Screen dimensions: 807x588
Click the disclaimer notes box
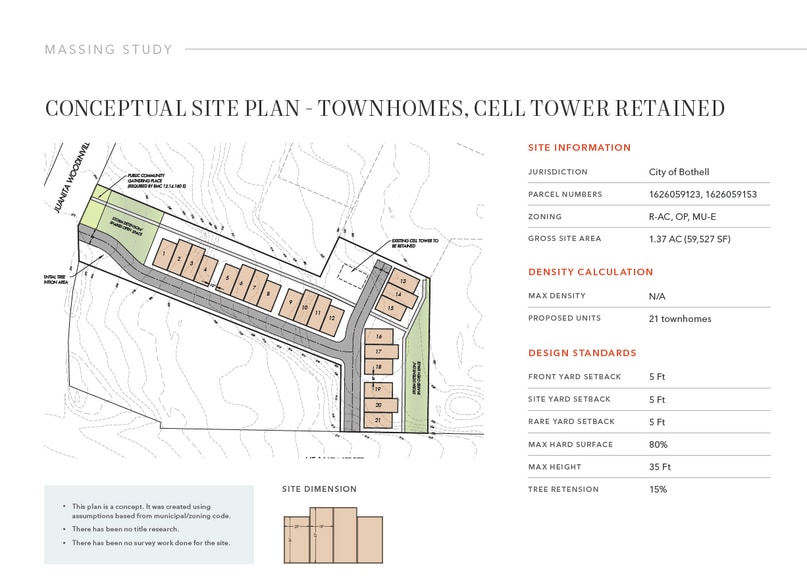click(x=148, y=524)
